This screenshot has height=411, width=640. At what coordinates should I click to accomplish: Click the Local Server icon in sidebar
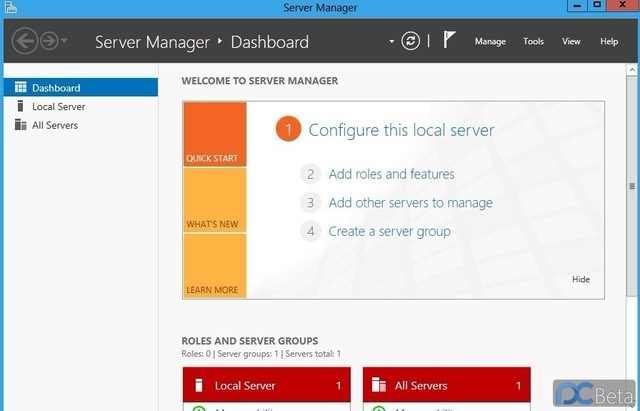[20, 106]
